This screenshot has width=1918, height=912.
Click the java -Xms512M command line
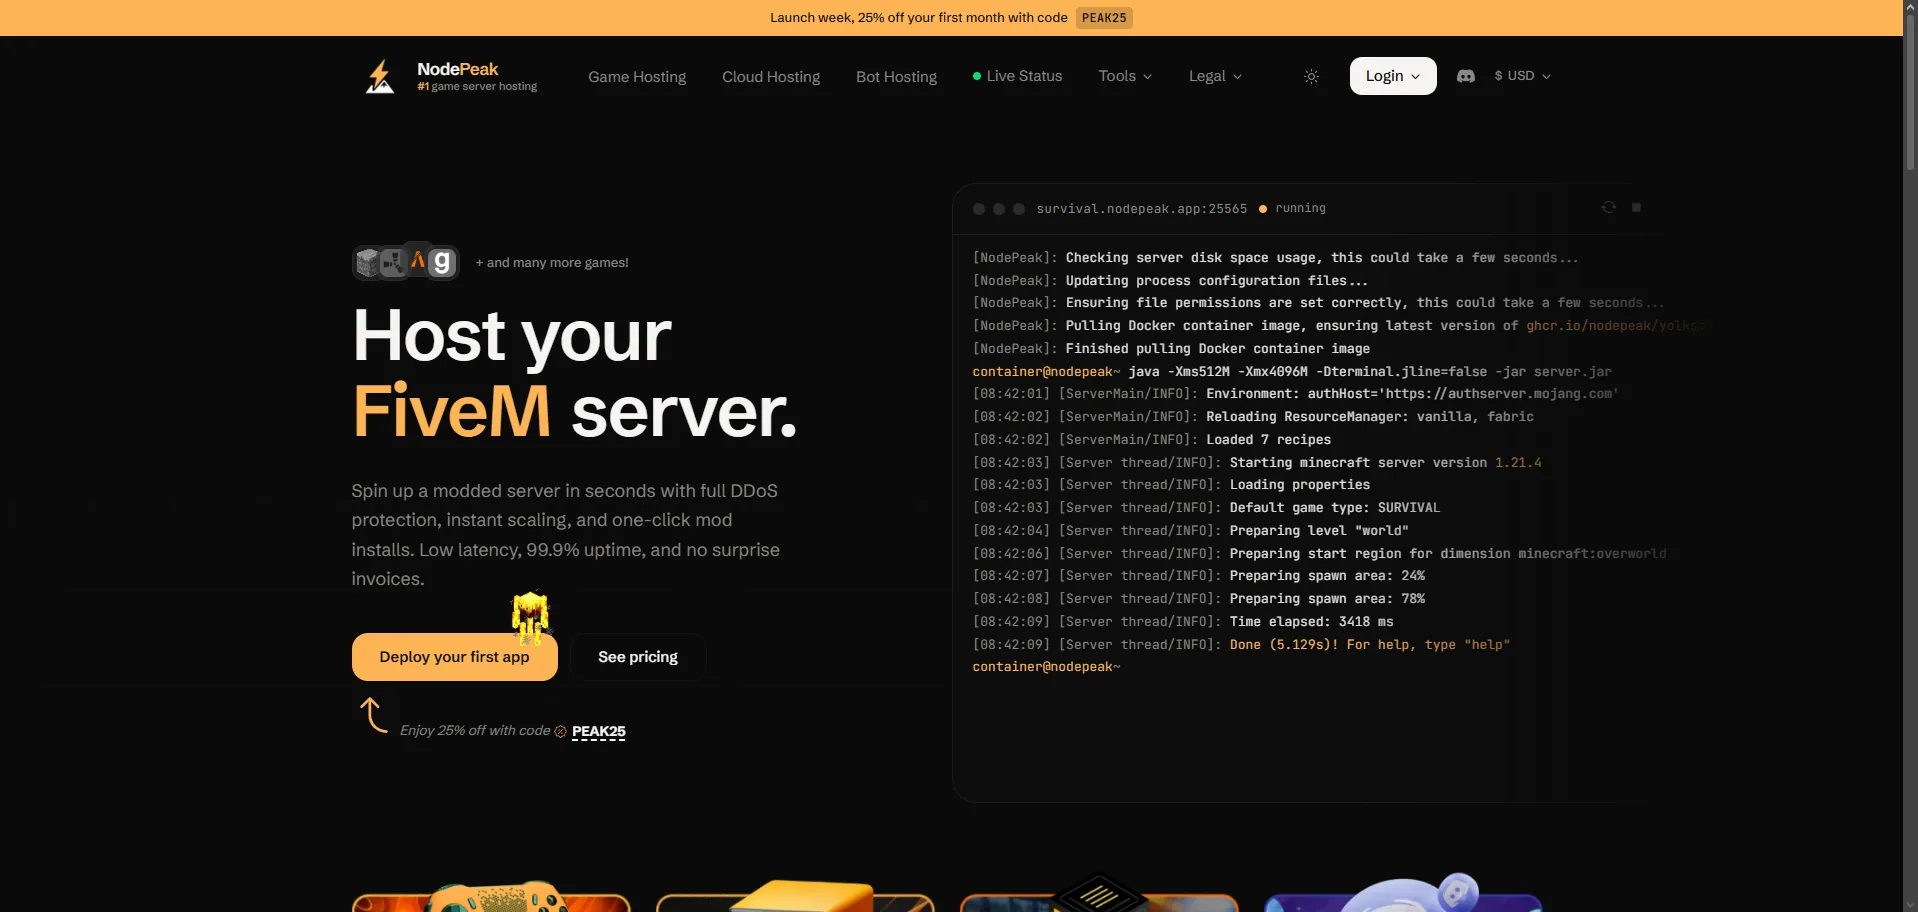point(1292,372)
